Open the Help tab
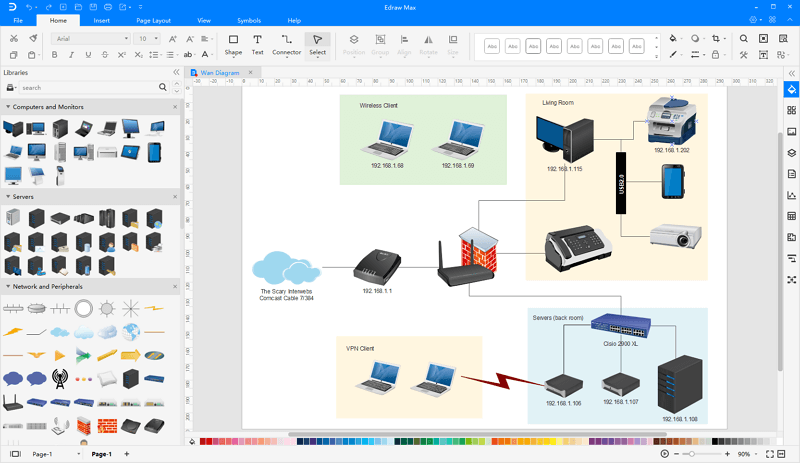 coord(294,20)
